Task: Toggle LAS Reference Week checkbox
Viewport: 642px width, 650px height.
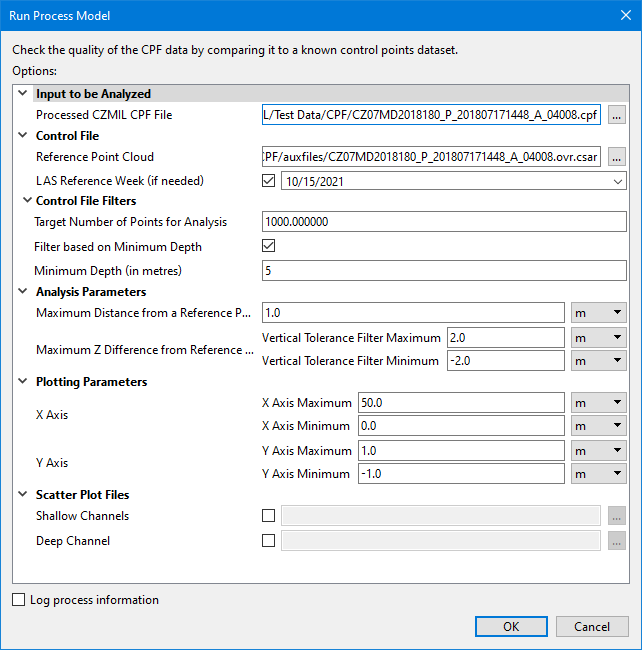Action: (x=268, y=181)
